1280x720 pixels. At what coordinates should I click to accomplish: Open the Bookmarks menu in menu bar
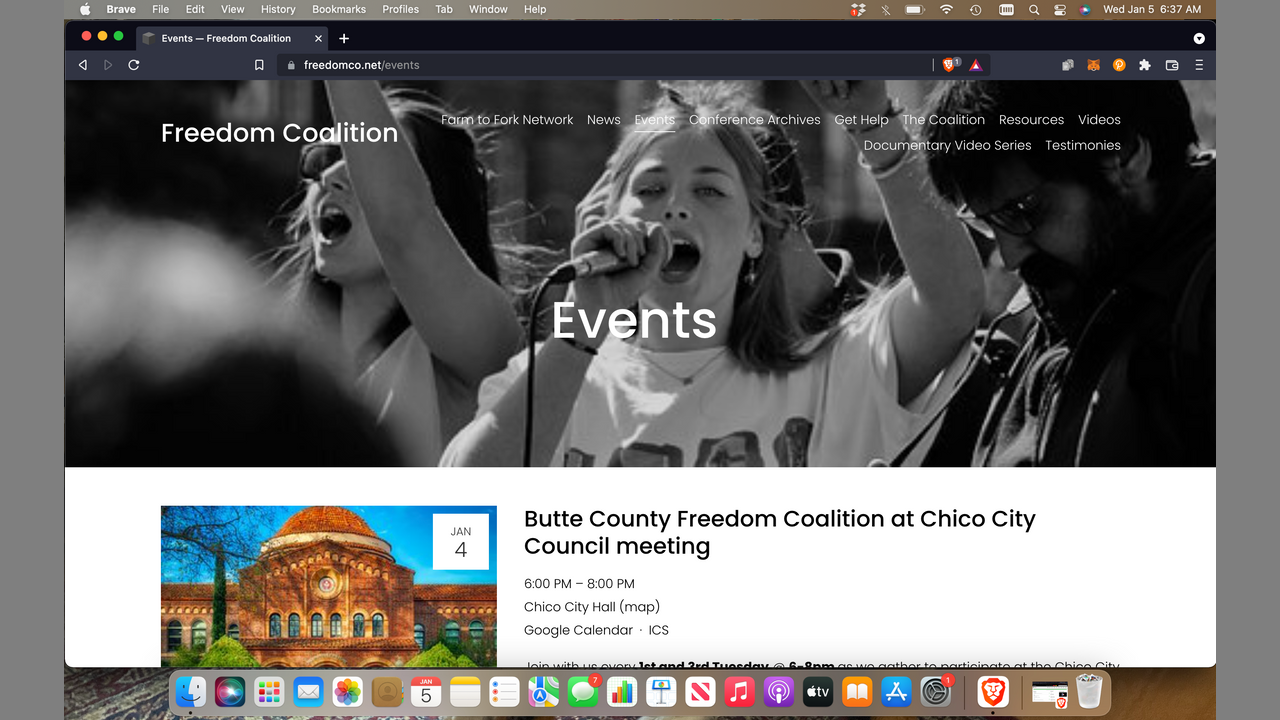click(x=339, y=9)
